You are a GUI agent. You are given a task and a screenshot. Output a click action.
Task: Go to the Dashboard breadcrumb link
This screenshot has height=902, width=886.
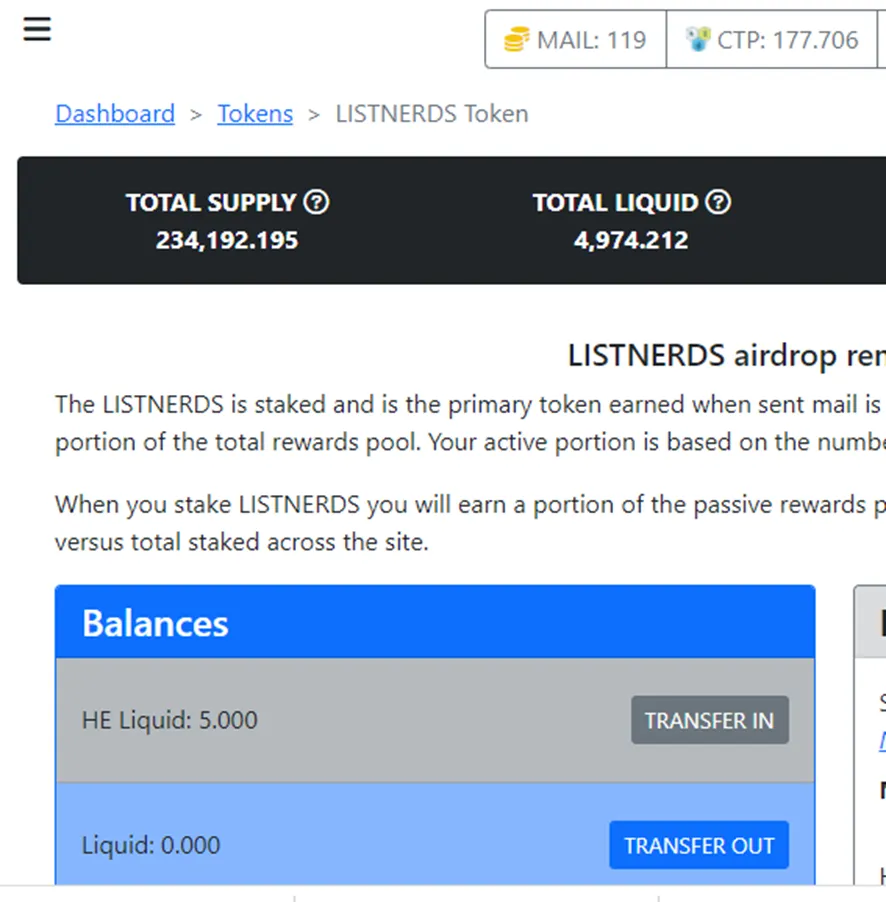tap(115, 113)
